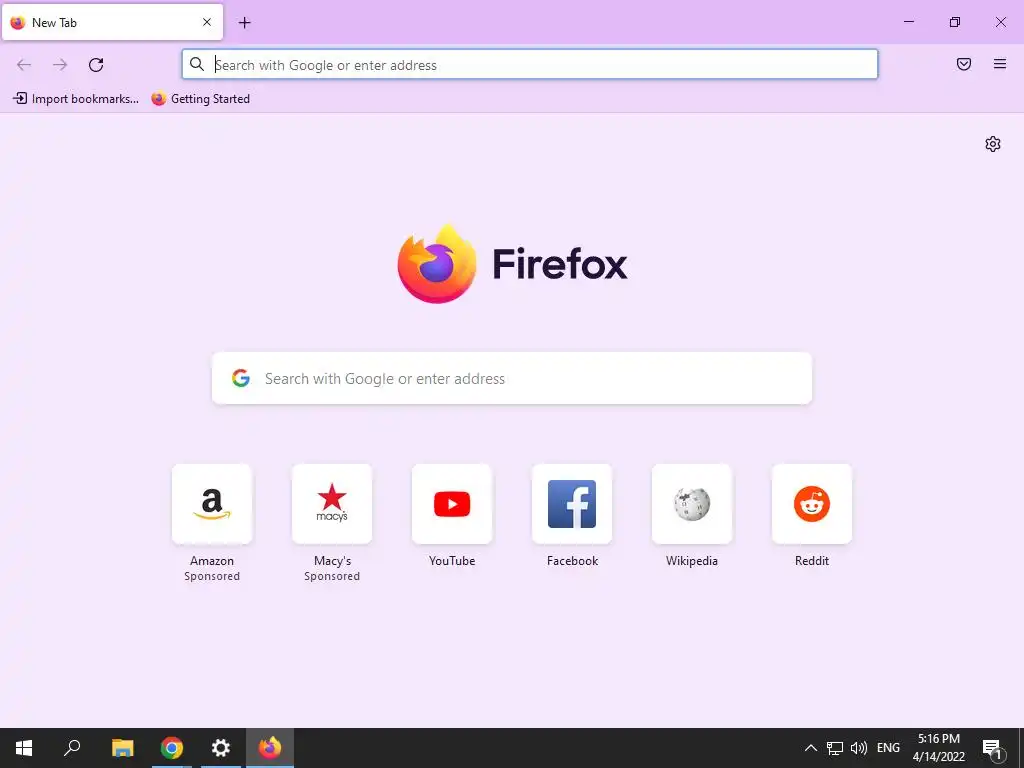Open the Firefox hamburger application menu
1024x768 pixels.
coord(1000,64)
